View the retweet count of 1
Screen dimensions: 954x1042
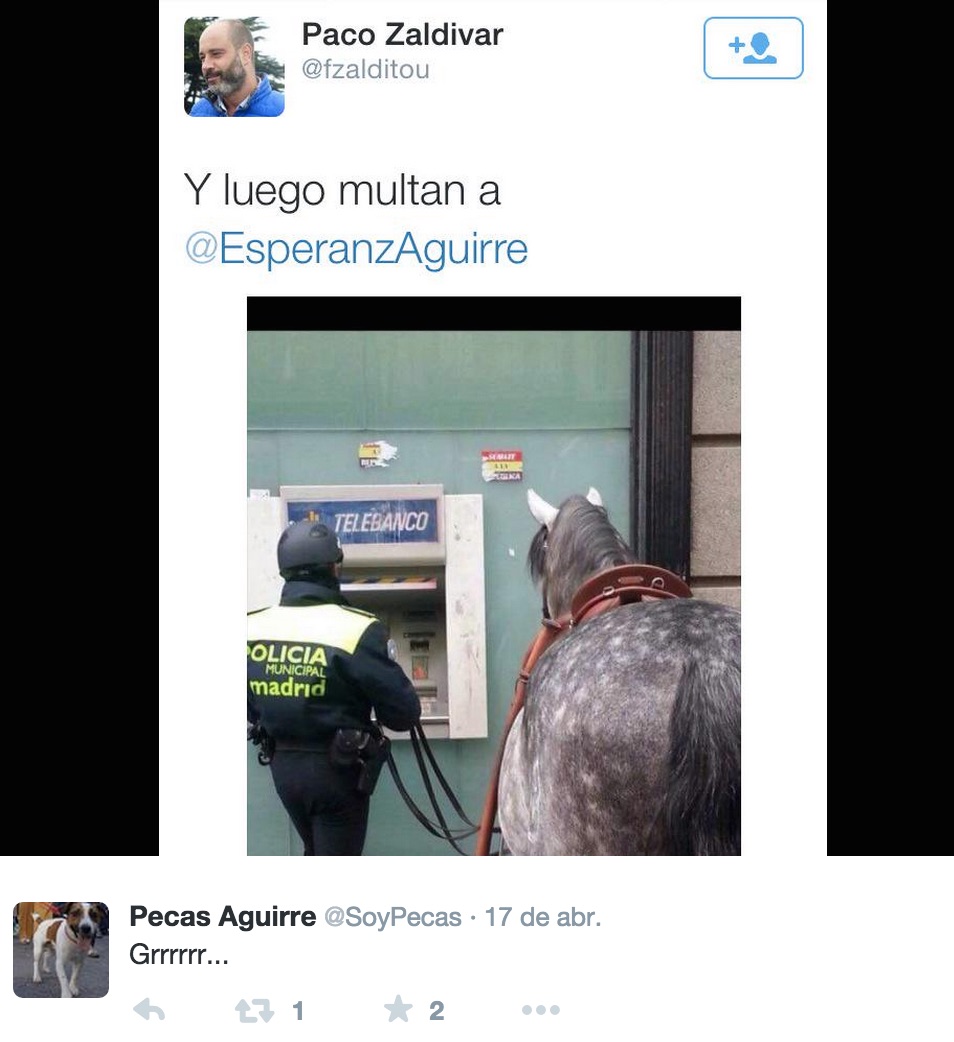(x=298, y=1011)
